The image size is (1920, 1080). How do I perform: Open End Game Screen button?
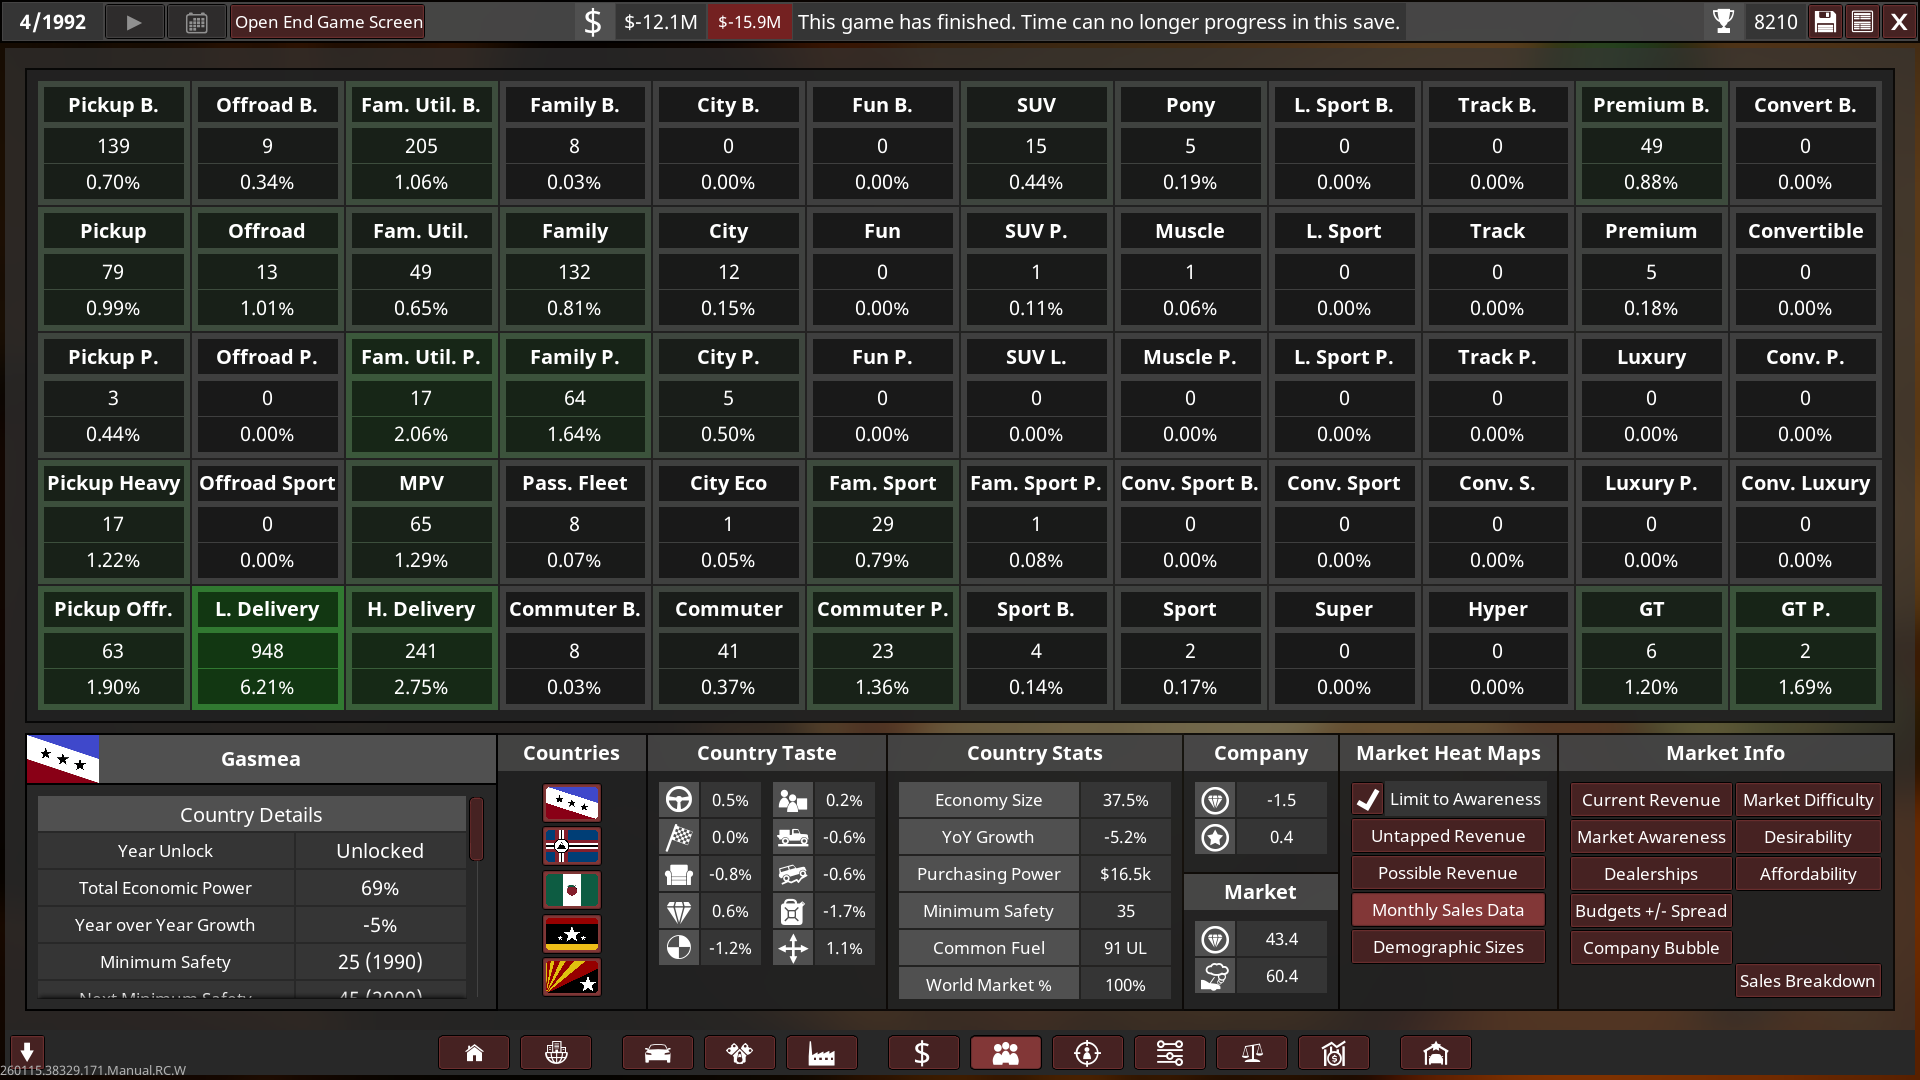[x=328, y=22]
